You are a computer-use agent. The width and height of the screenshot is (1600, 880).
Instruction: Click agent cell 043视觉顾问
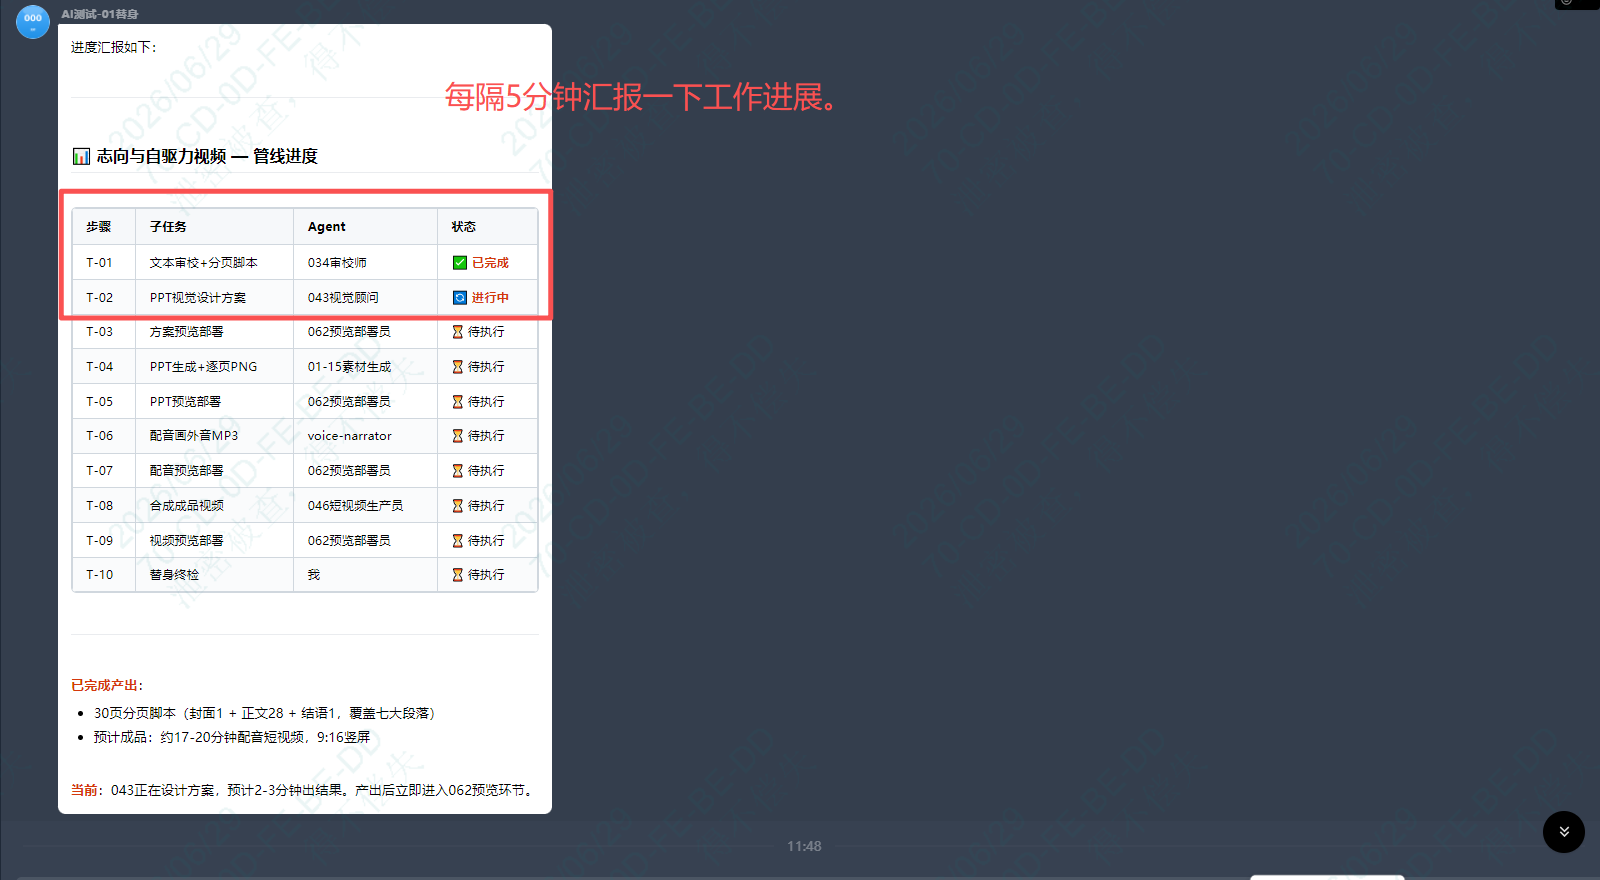coord(343,298)
